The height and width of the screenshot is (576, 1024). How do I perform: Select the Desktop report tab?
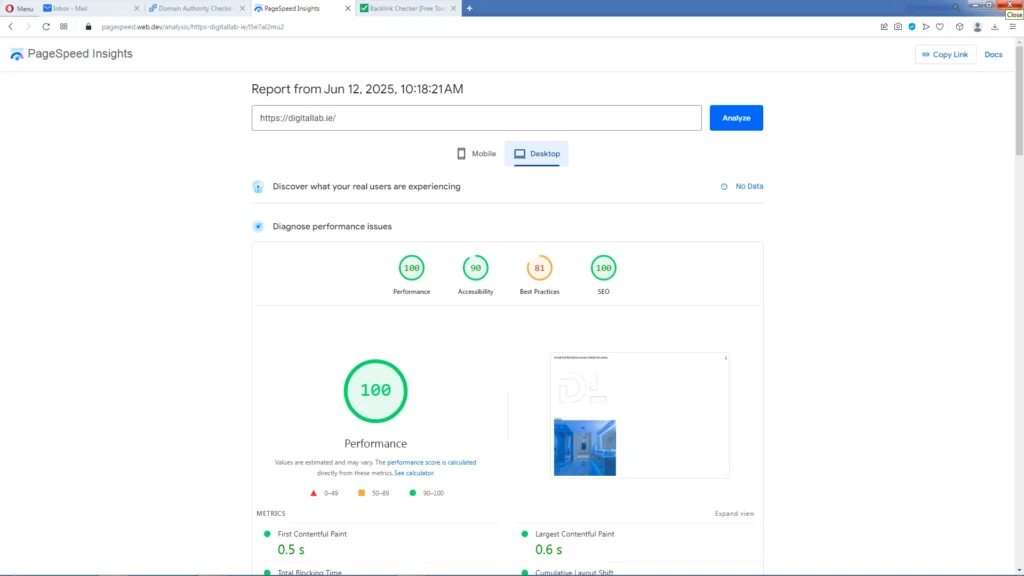coord(537,153)
